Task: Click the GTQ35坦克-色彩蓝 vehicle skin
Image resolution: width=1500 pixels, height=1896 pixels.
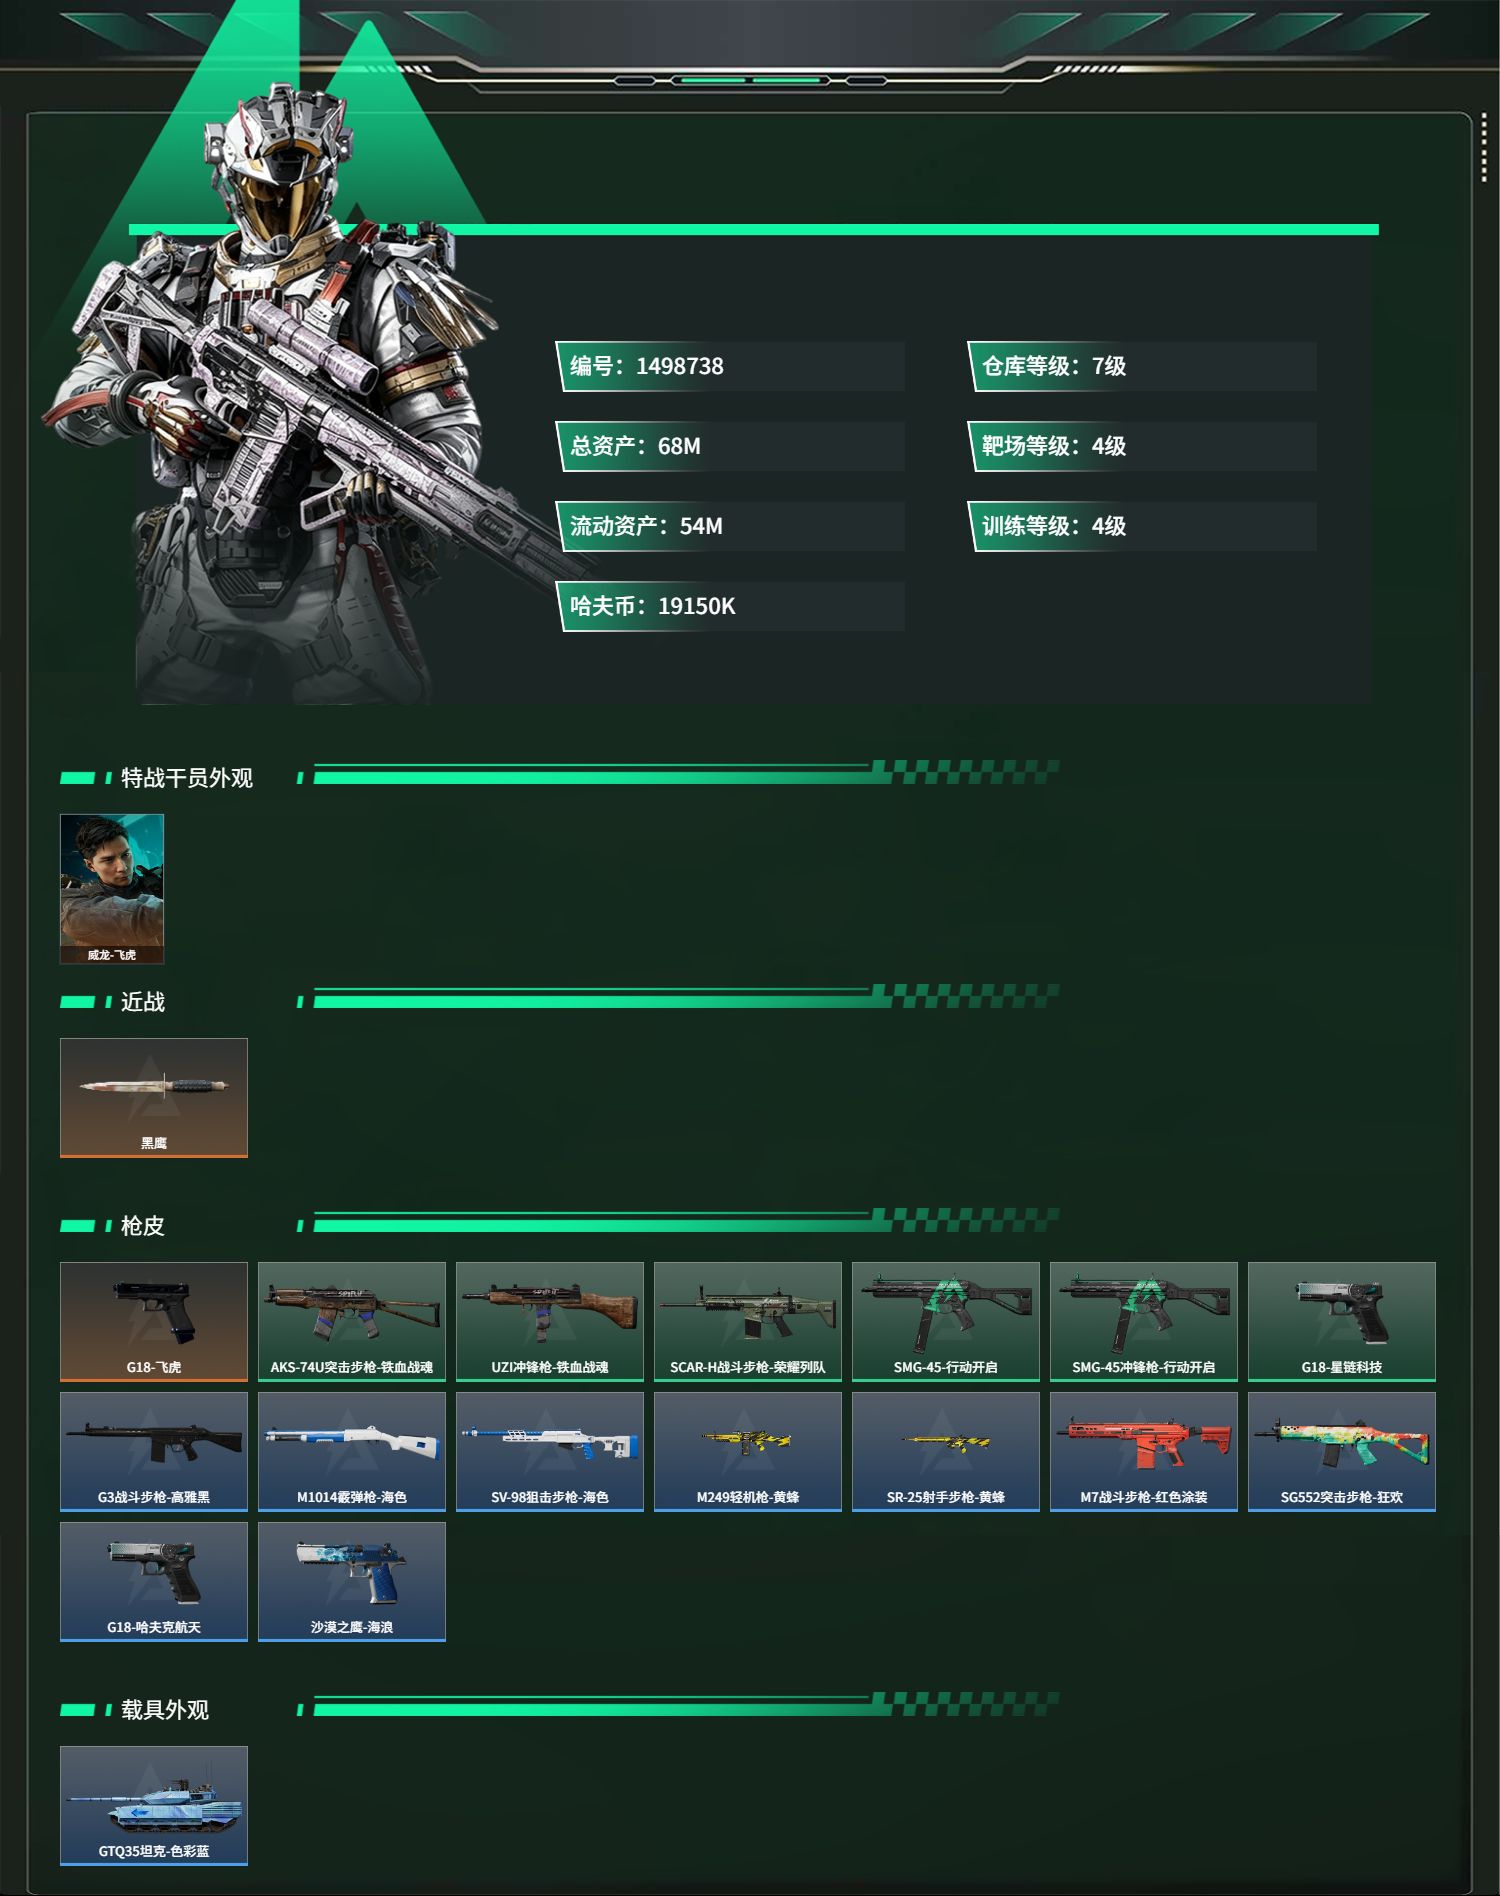Action: point(154,1806)
